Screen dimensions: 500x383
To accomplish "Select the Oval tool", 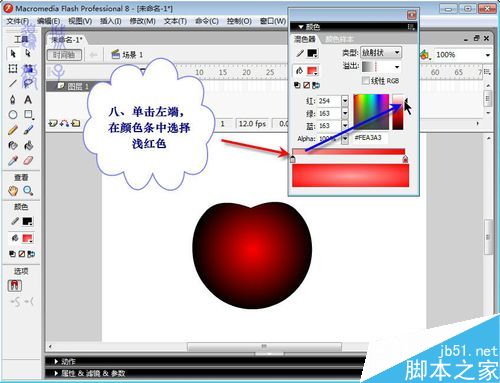I will 13,115.
